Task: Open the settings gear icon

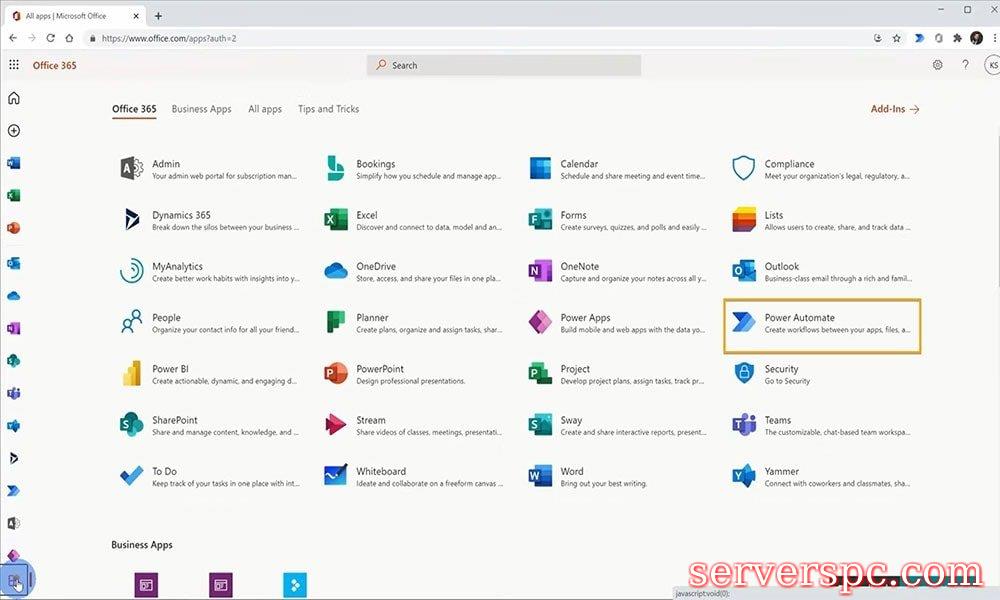Action: click(x=938, y=65)
